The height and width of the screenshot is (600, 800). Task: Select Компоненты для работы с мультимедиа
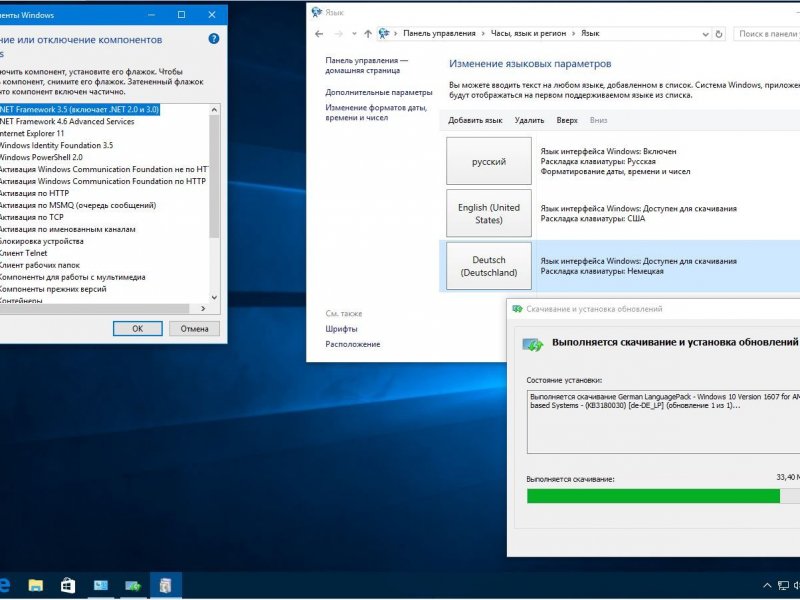click(x=72, y=277)
